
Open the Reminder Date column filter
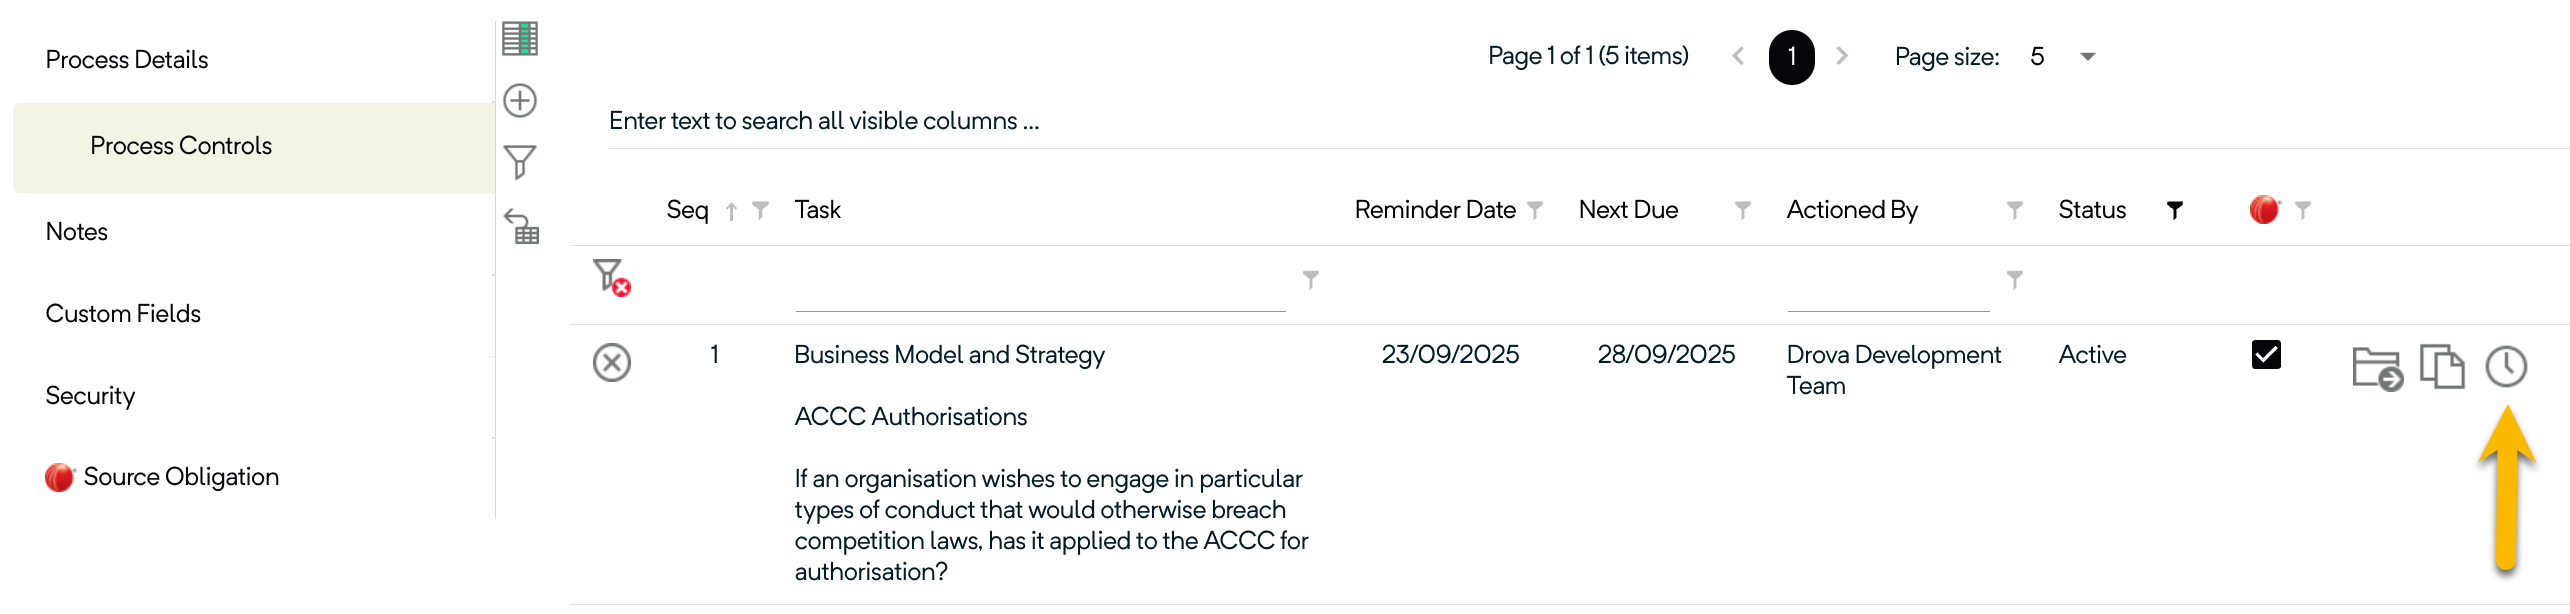coord(1535,210)
